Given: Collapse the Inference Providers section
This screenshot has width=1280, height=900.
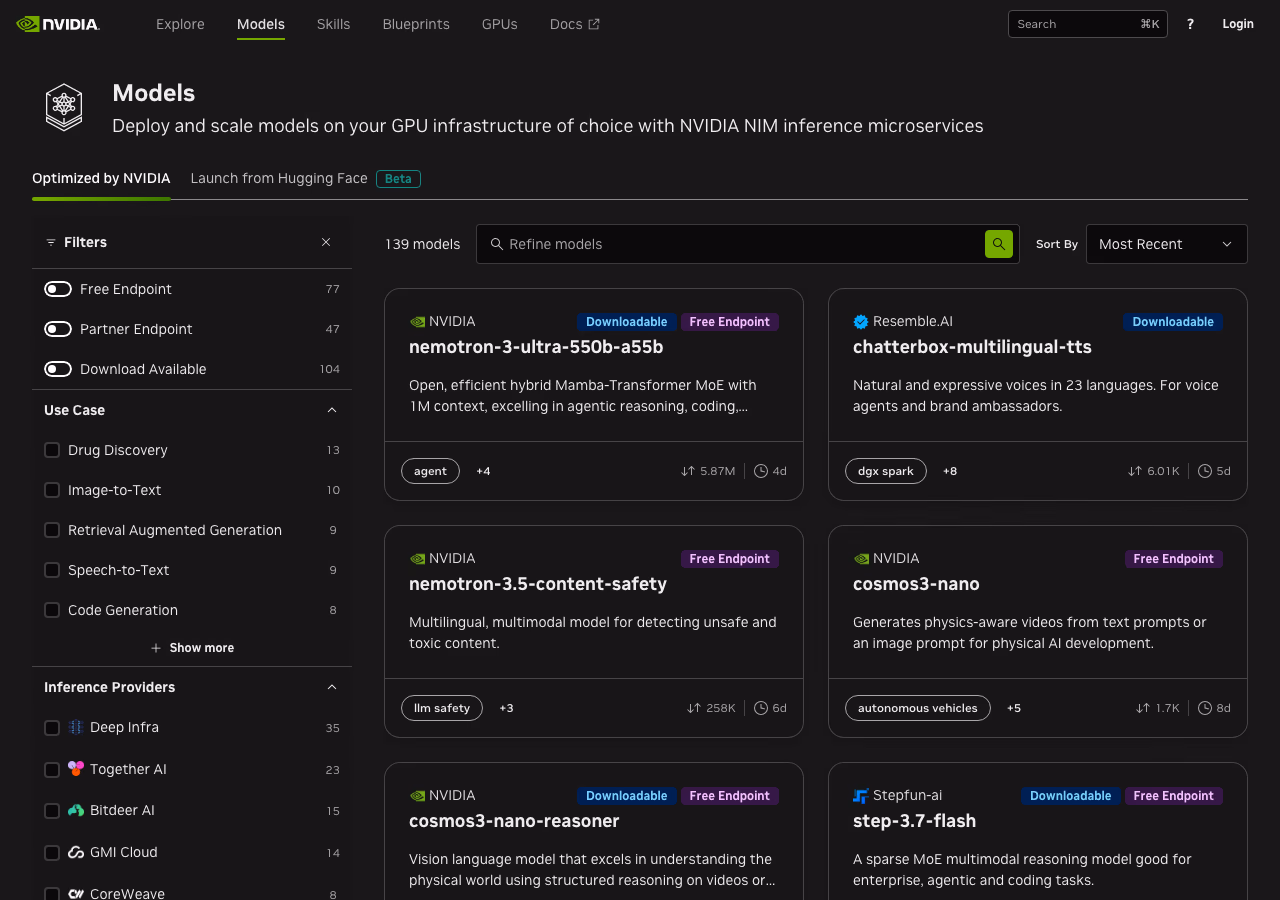Looking at the screenshot, I should tap(332, 687).
